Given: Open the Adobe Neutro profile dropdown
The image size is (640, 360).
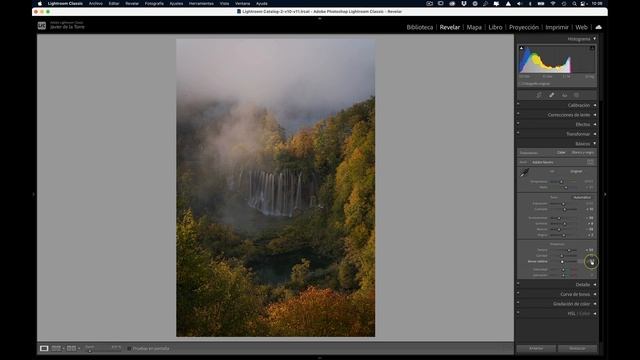Looking at the screenshot, I should click(x=543, y=162).
